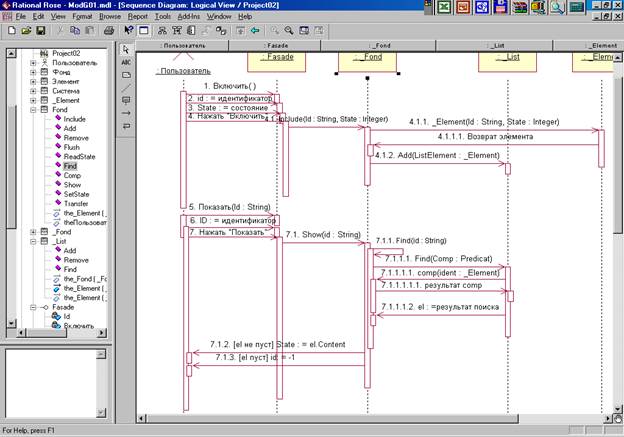
Task: Pick the Note tool in the toolbox
Action: tap(125, 74)
